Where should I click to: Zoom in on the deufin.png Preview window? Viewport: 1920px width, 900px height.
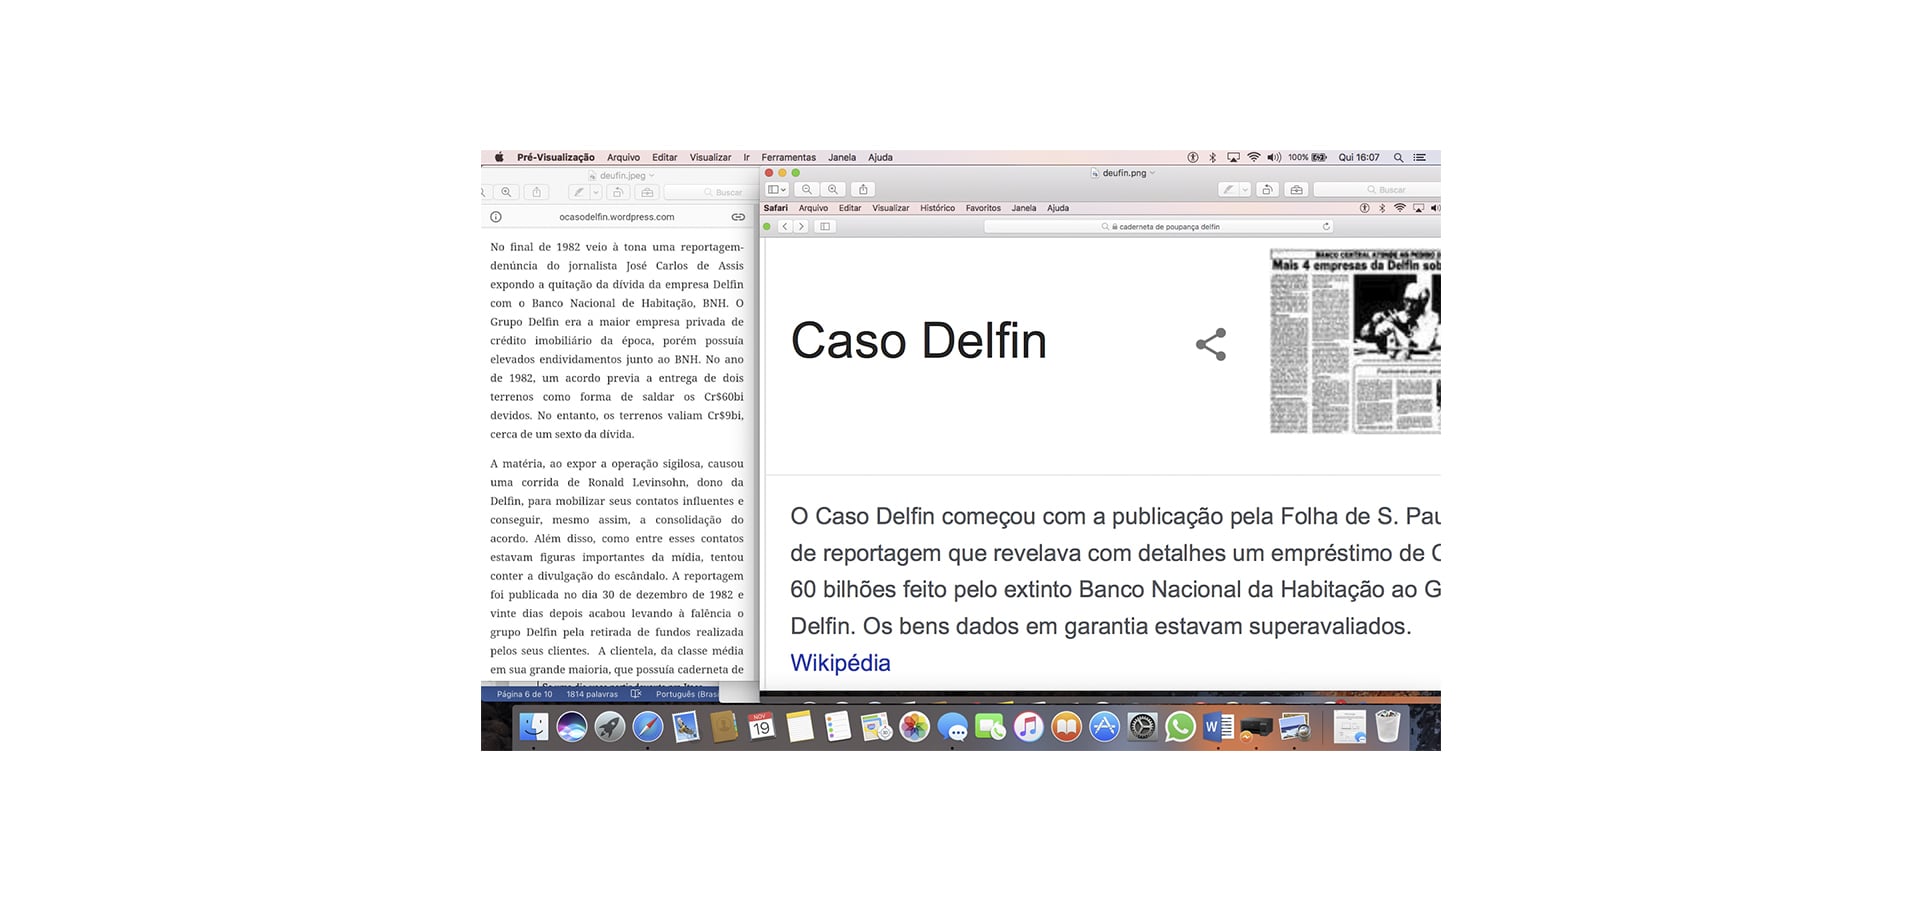click(832, 190)
